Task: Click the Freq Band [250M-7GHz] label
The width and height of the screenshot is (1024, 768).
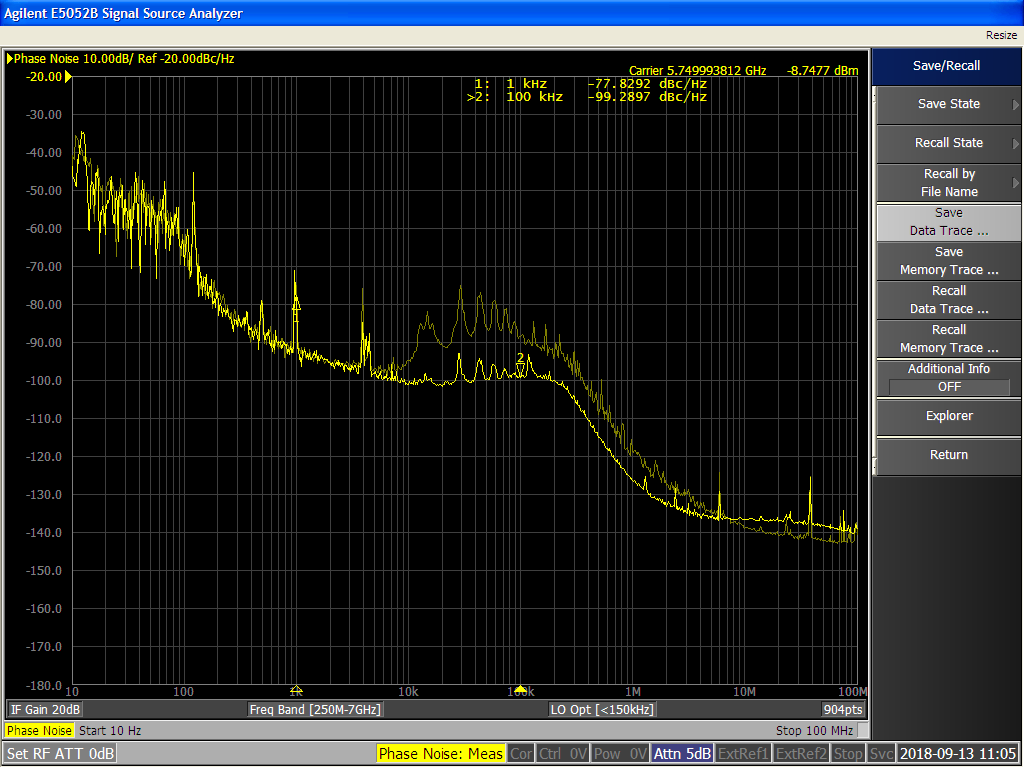Action: tap(315, 710)
